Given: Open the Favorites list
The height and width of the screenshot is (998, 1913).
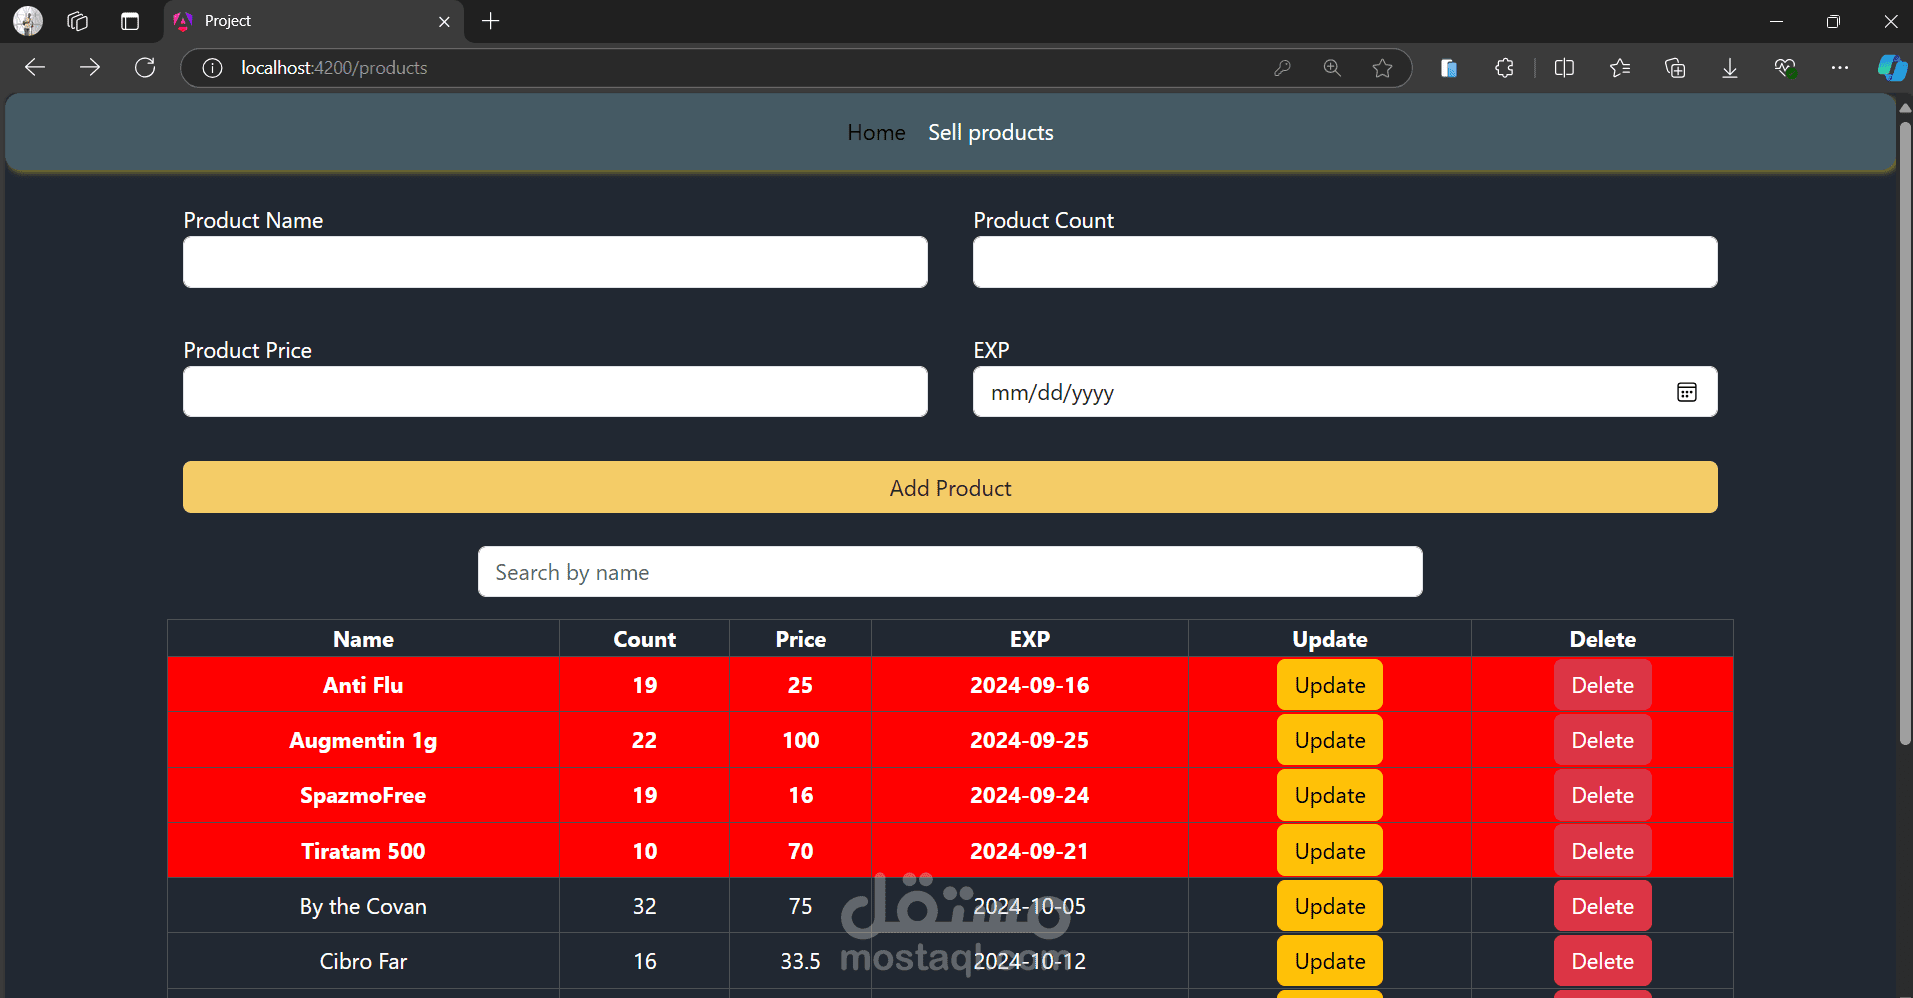Looking at the screenshot, I should [1620, 68].
